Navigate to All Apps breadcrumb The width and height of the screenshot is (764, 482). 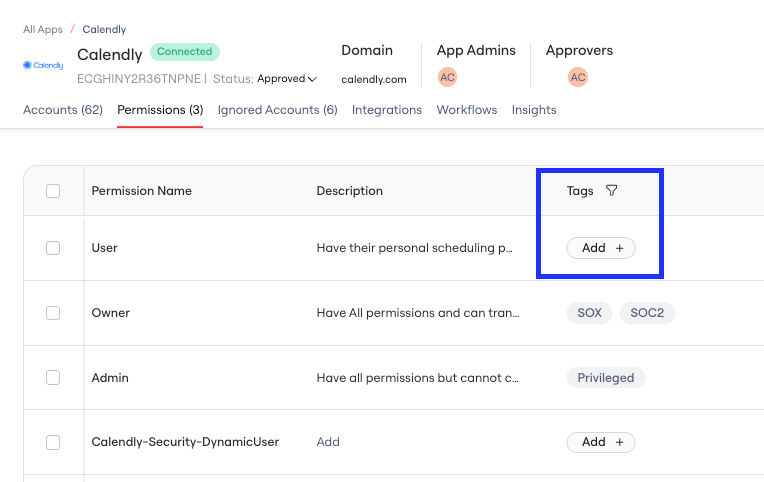pos(43,30)
